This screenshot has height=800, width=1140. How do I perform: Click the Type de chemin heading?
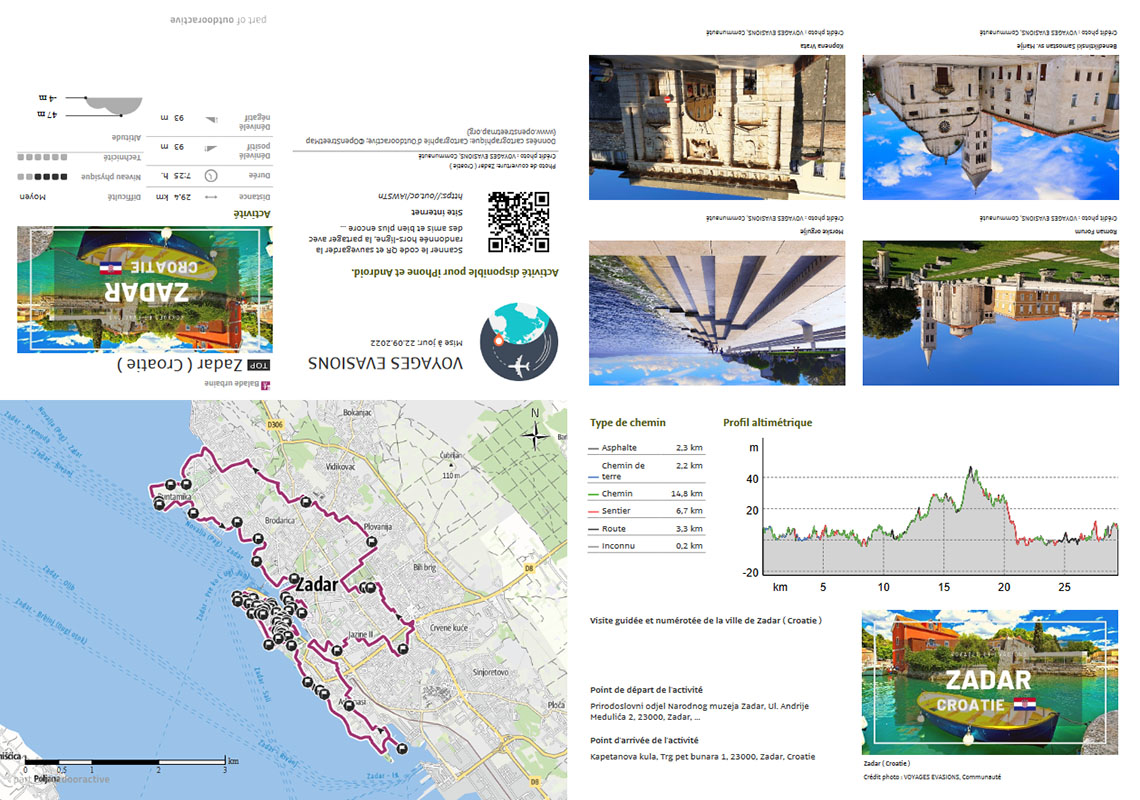pyautogui.click(x=628, y=423)
